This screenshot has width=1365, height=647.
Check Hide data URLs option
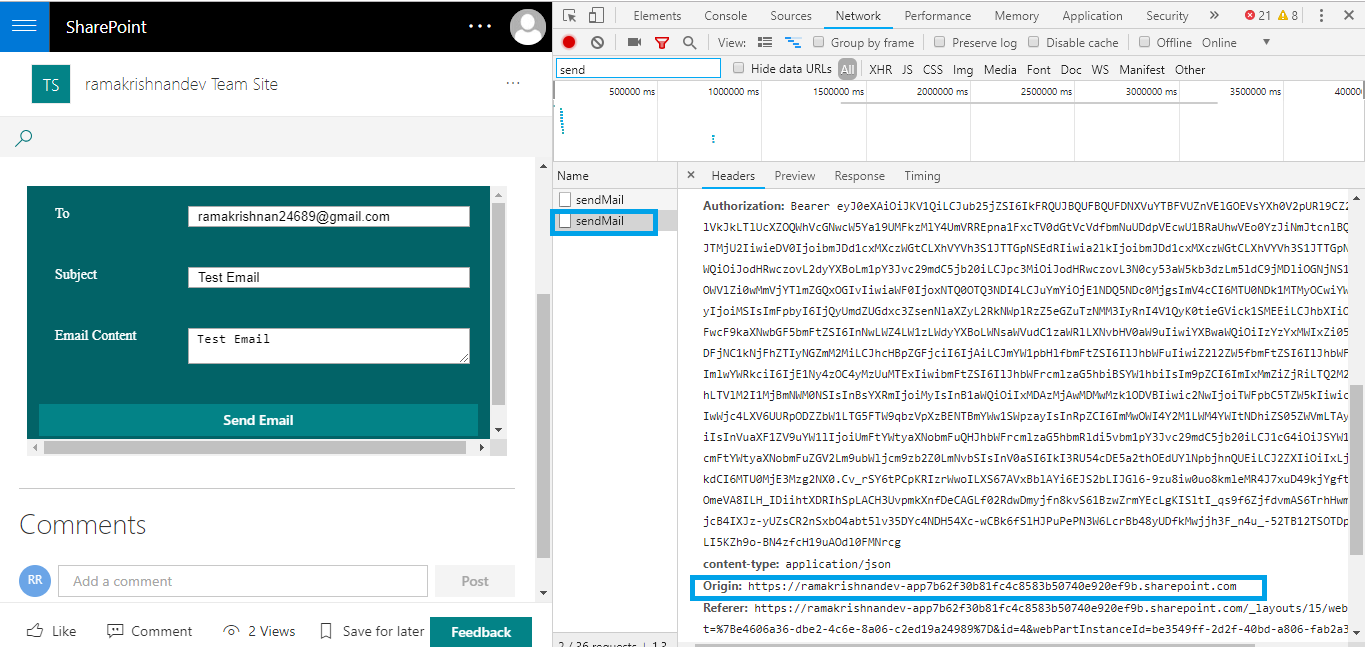tap(739, 69)
